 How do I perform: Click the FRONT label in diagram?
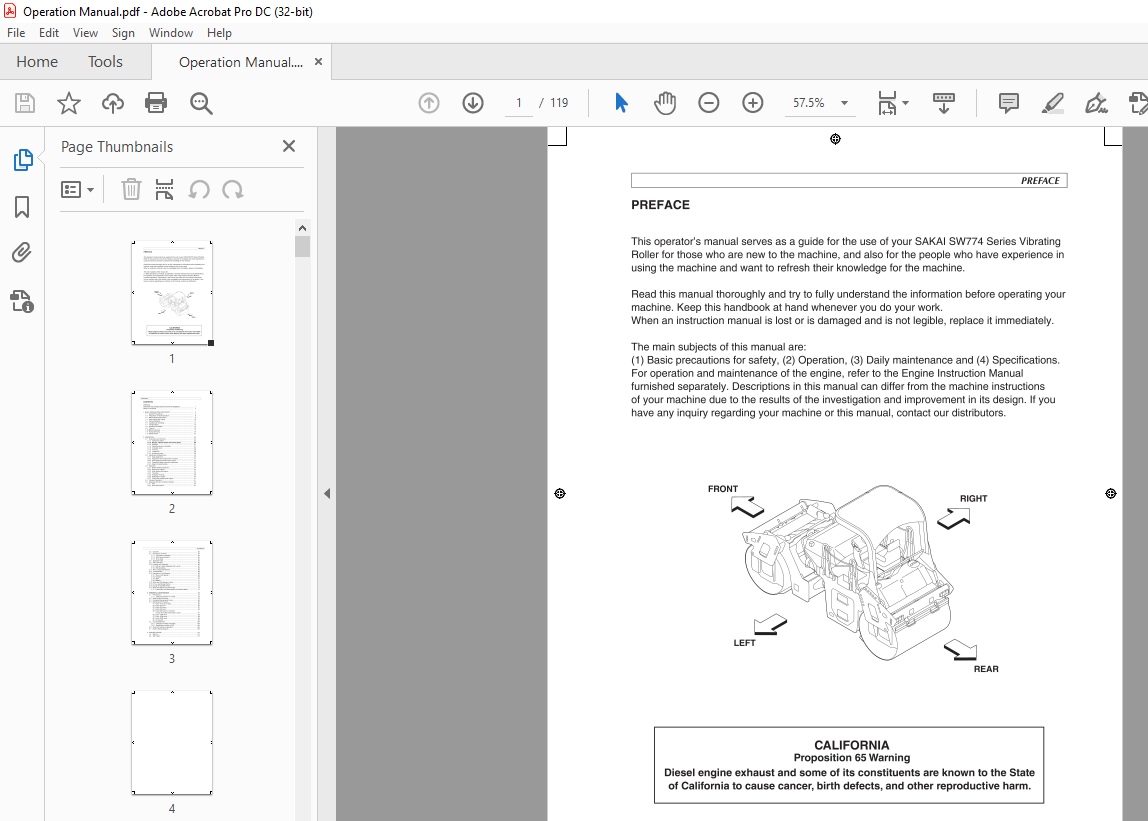pyautogui.click(x=723, y=489)
